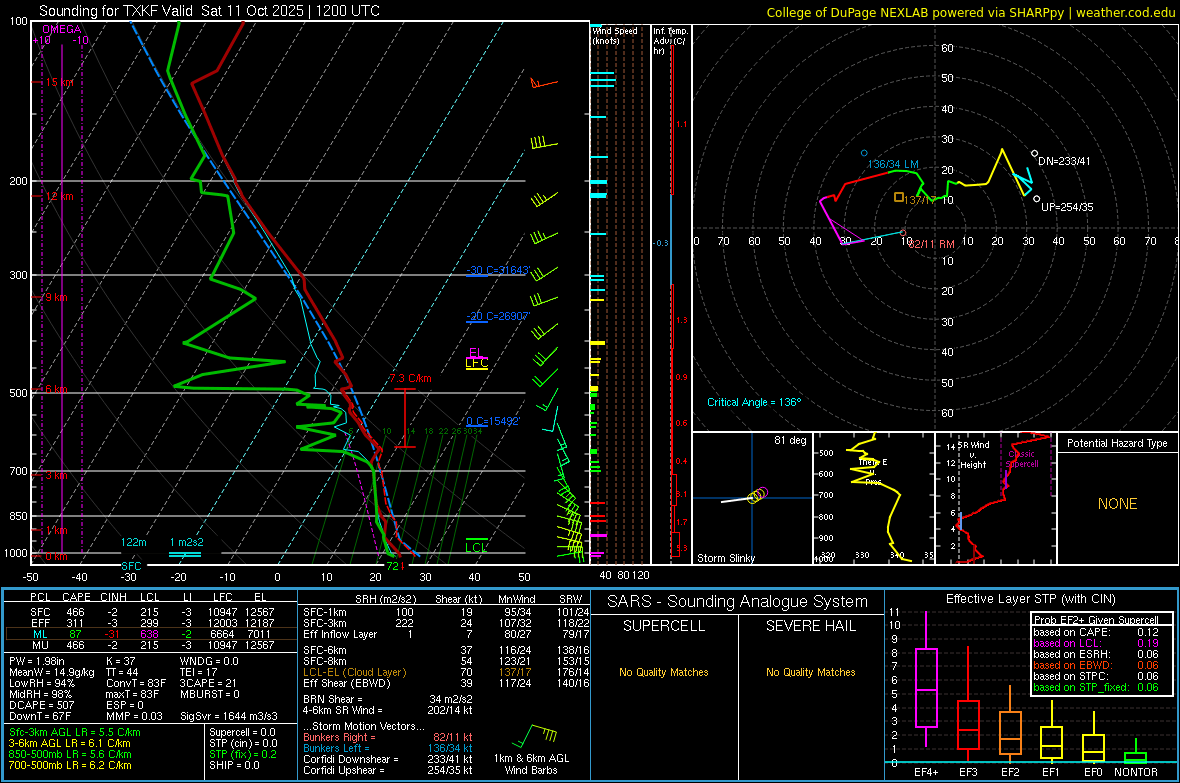Click the Wind Speed (knots) panel header
This screenshot has height=783, width=1180.
[615, 35]
